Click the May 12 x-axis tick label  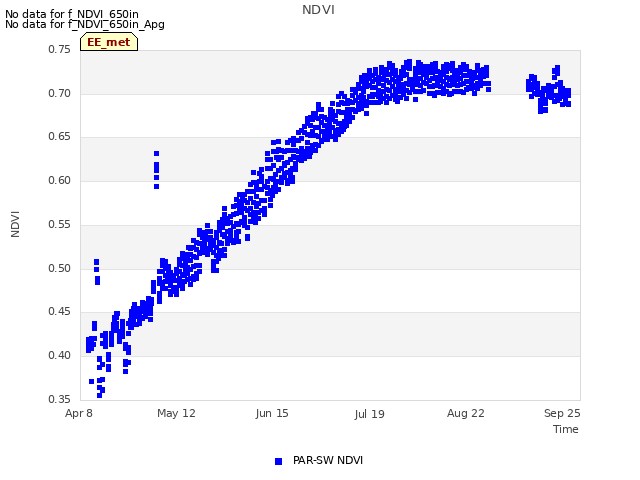tap(176, 413)
